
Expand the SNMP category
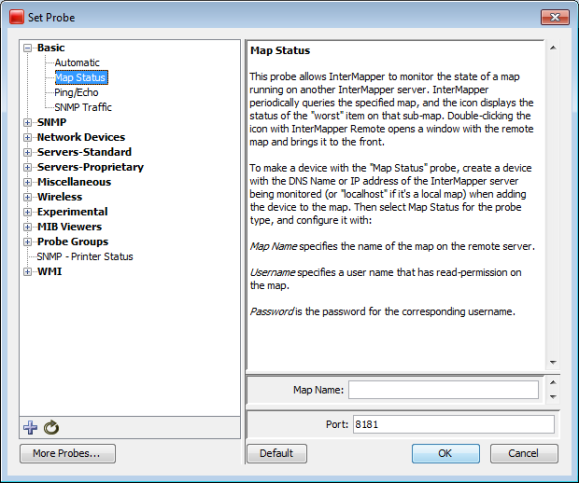[27, 123]
